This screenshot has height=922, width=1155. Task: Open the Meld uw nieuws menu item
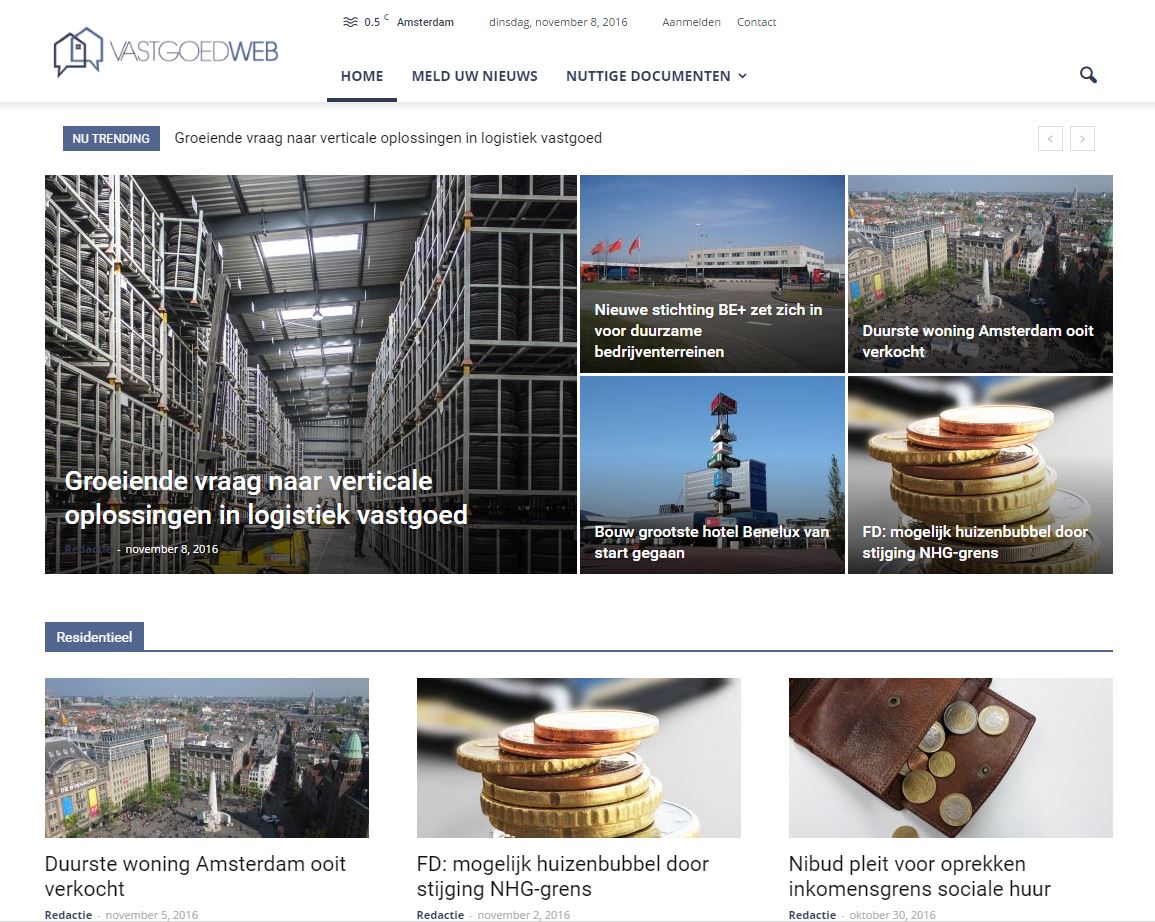474,76
